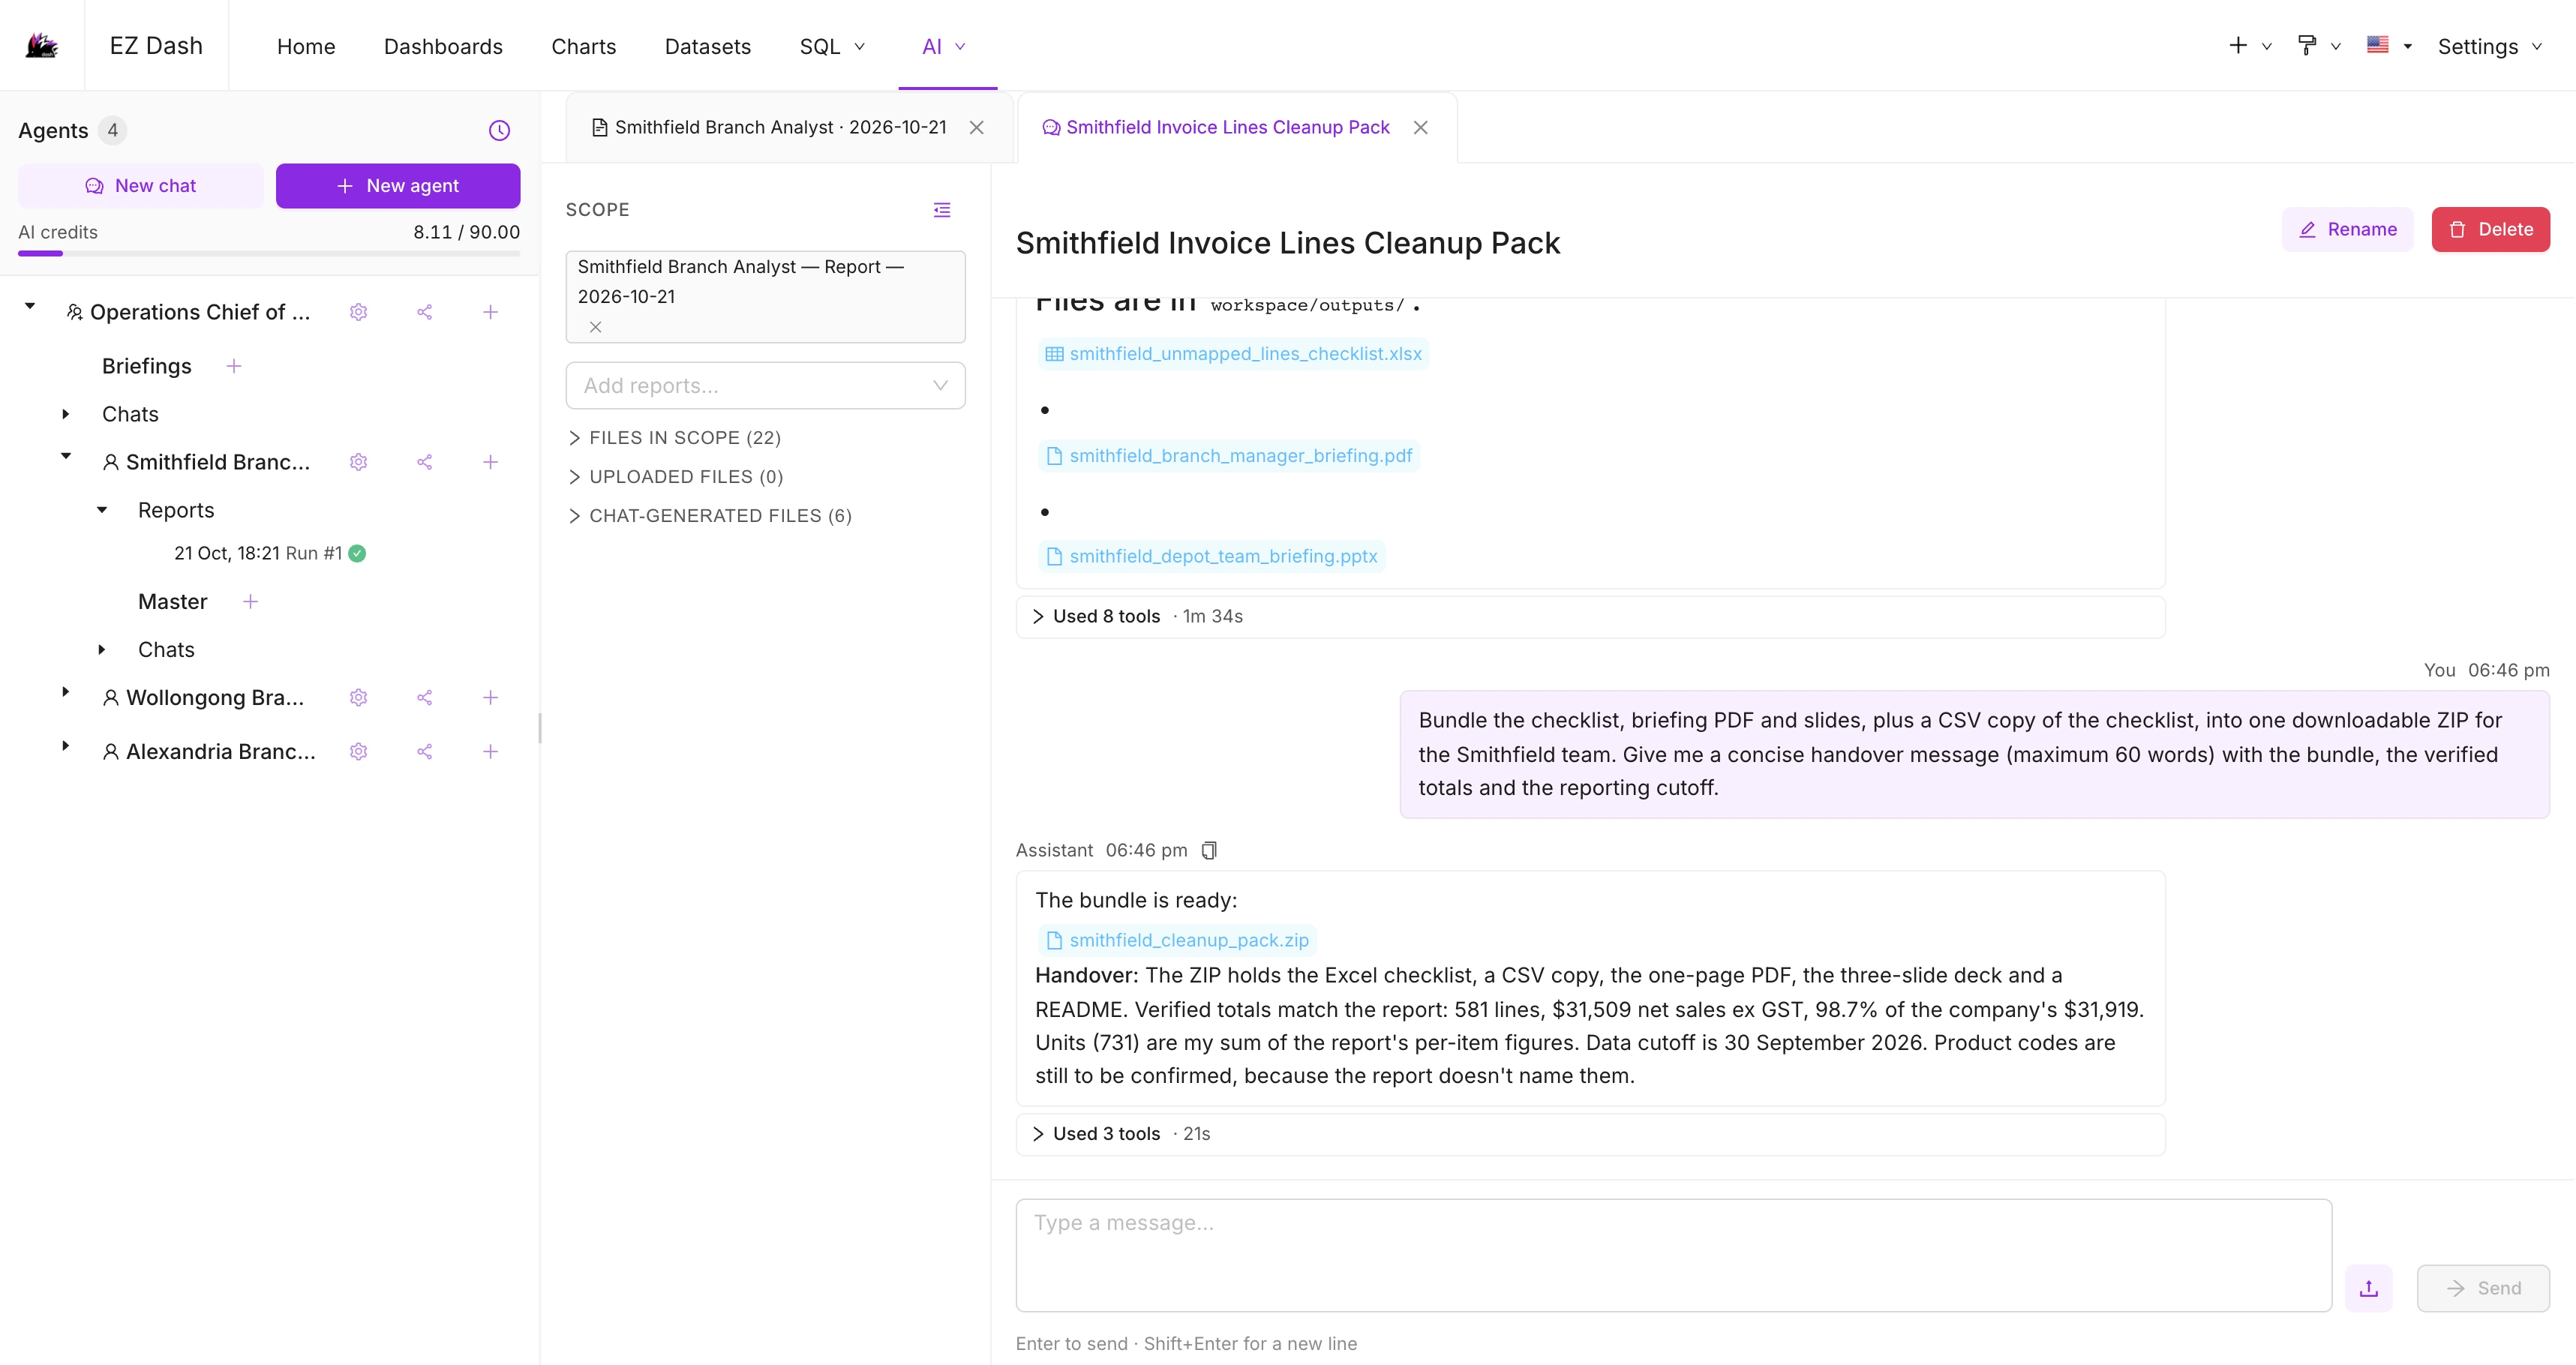Delete the conversation

(2491, 229)
